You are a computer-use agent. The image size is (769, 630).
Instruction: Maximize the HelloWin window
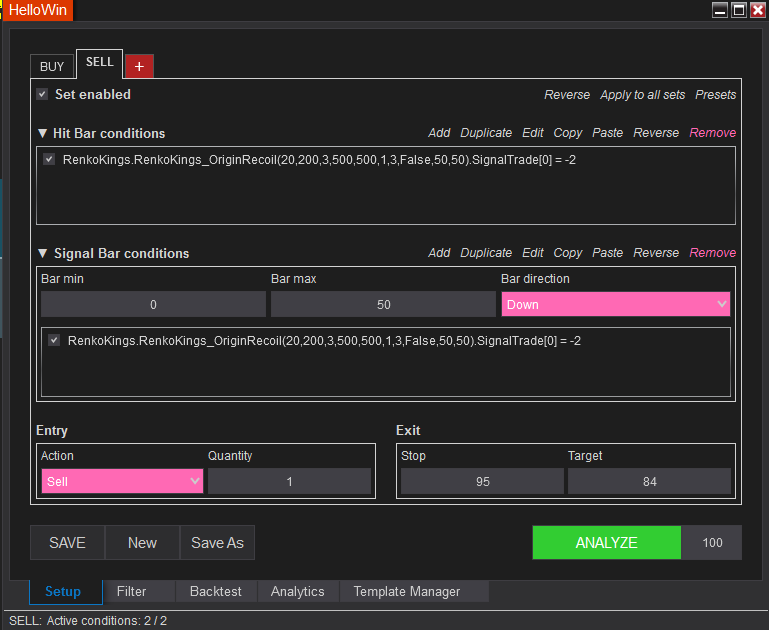point(739,10)
